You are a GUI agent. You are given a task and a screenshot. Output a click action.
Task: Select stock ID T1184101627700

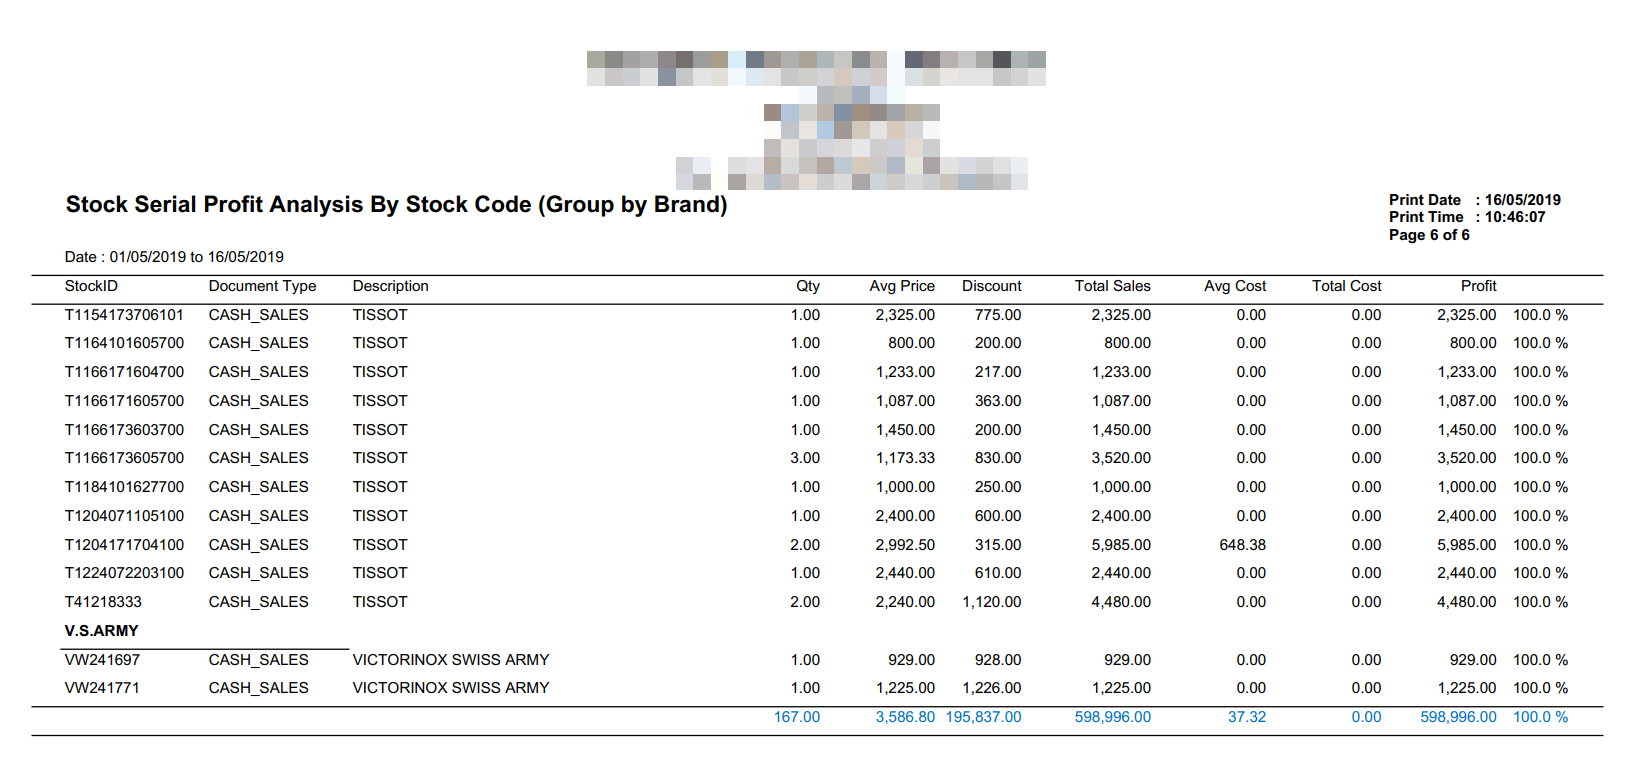(125, 487)
